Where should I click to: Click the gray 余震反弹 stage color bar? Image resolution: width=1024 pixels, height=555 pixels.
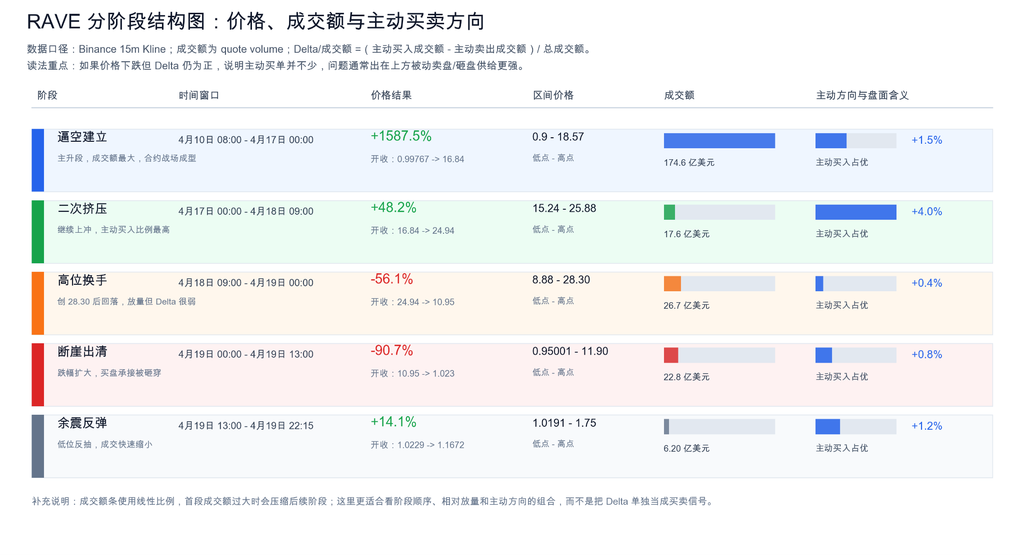(38, 446)
